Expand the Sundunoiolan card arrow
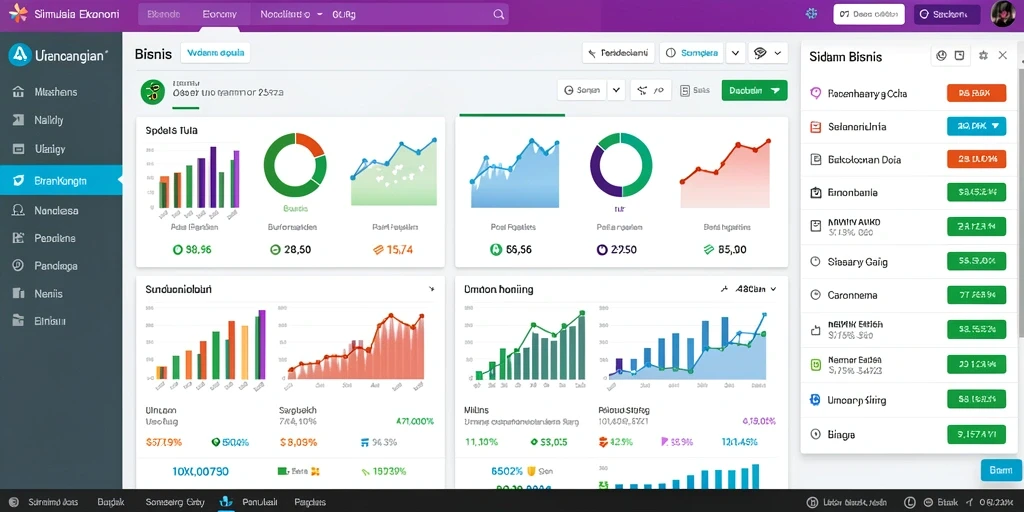The width and height of the screenshot is (1024, 512). pos(431,289)
